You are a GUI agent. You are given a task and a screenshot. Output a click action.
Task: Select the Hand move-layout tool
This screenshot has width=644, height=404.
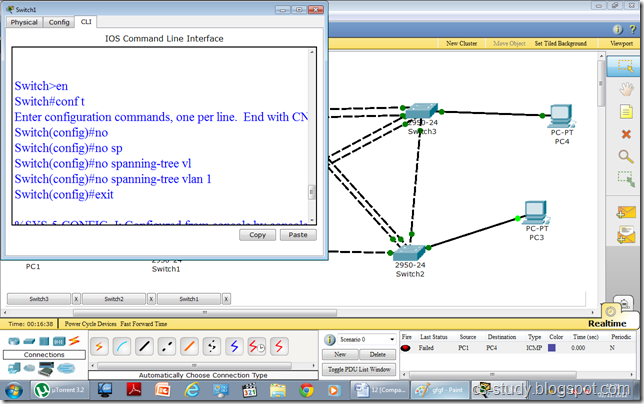[626, 88]
